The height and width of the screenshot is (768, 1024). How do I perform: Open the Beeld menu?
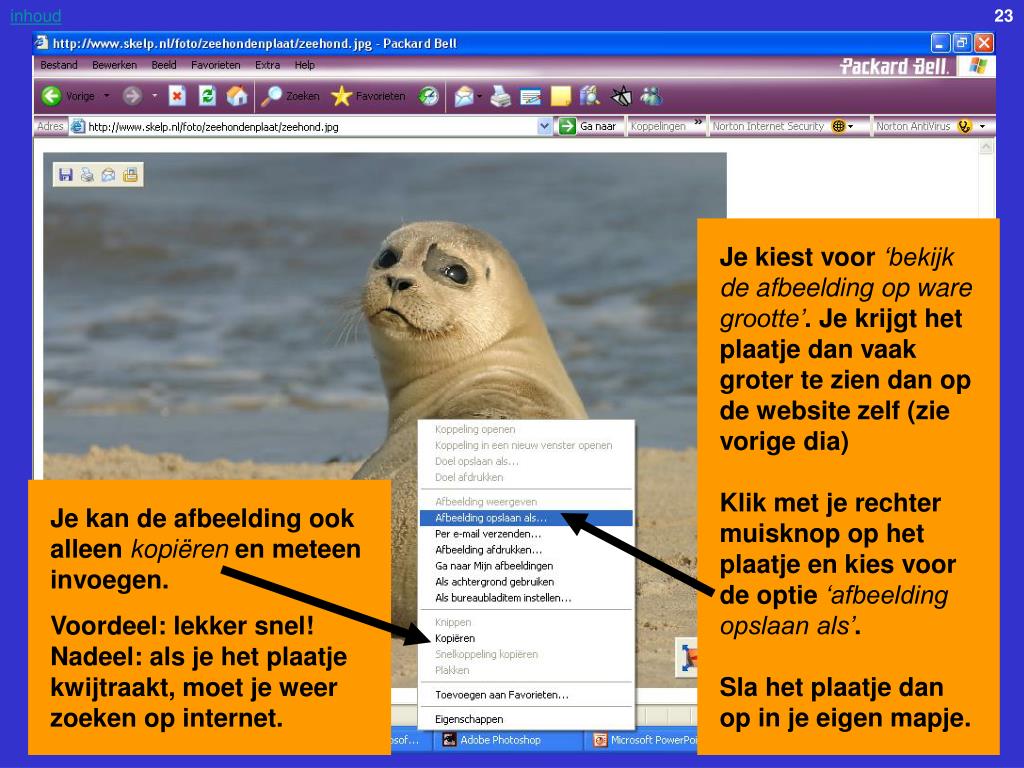tap(164, 65)
